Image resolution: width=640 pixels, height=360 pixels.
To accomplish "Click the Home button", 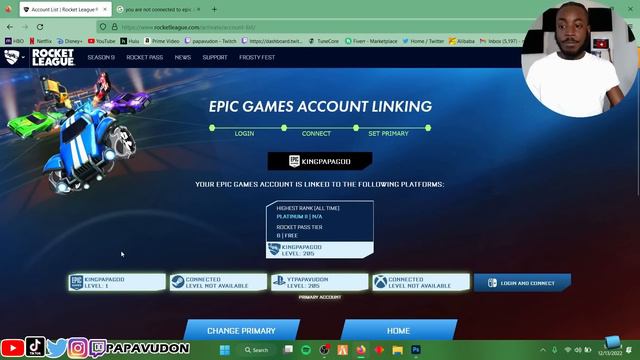I will coord(398,330).
